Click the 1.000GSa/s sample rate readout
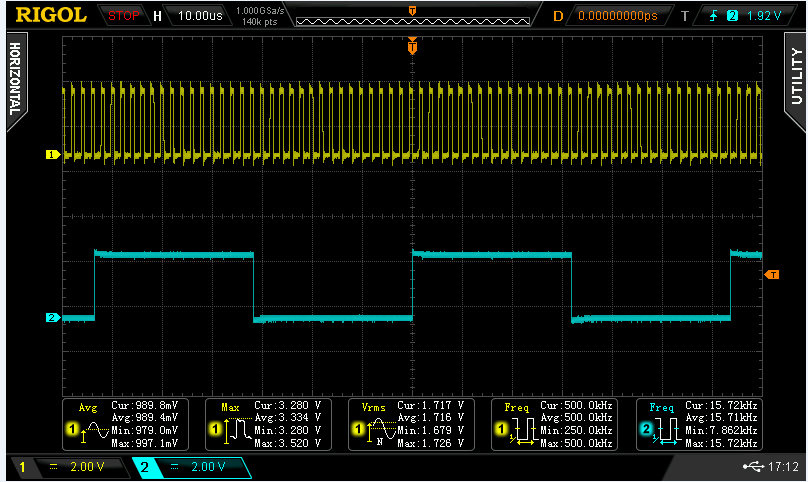 [x=260, y=10]
